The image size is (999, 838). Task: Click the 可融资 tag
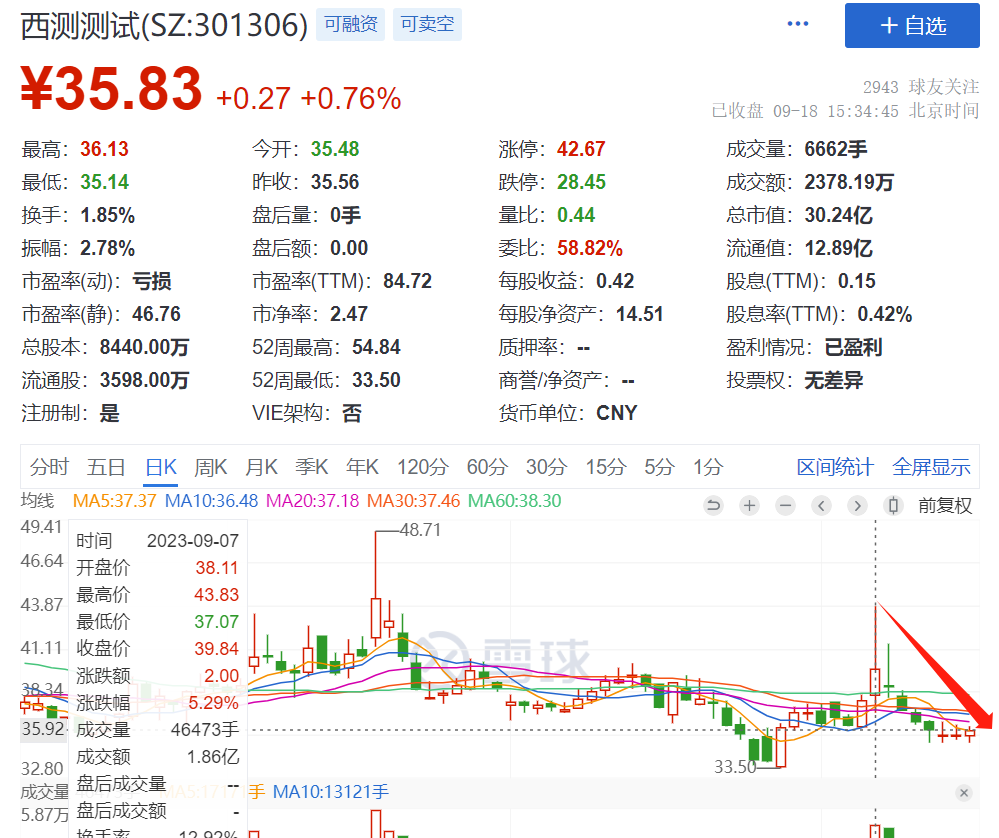click(350, 24)
